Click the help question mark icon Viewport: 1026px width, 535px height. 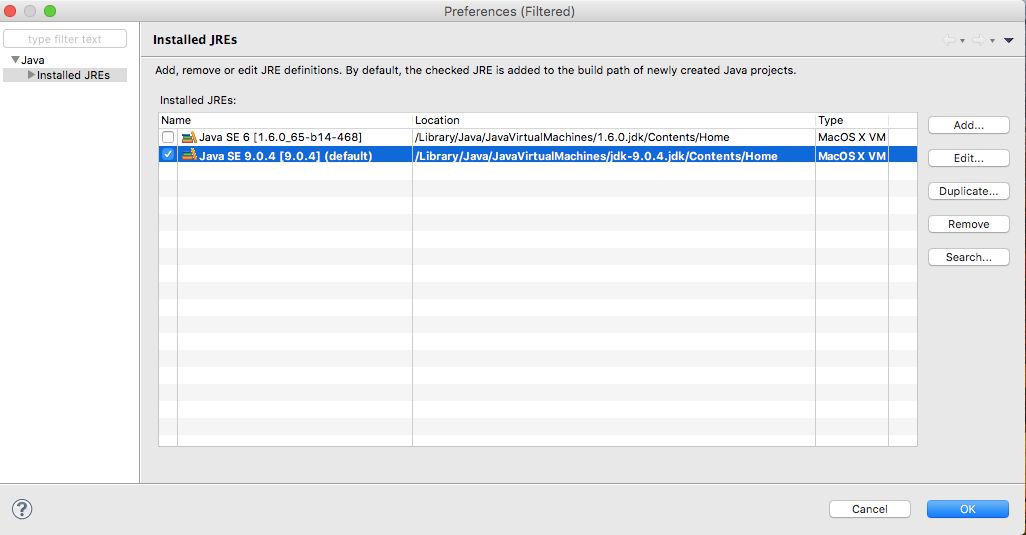pos(22,509)
